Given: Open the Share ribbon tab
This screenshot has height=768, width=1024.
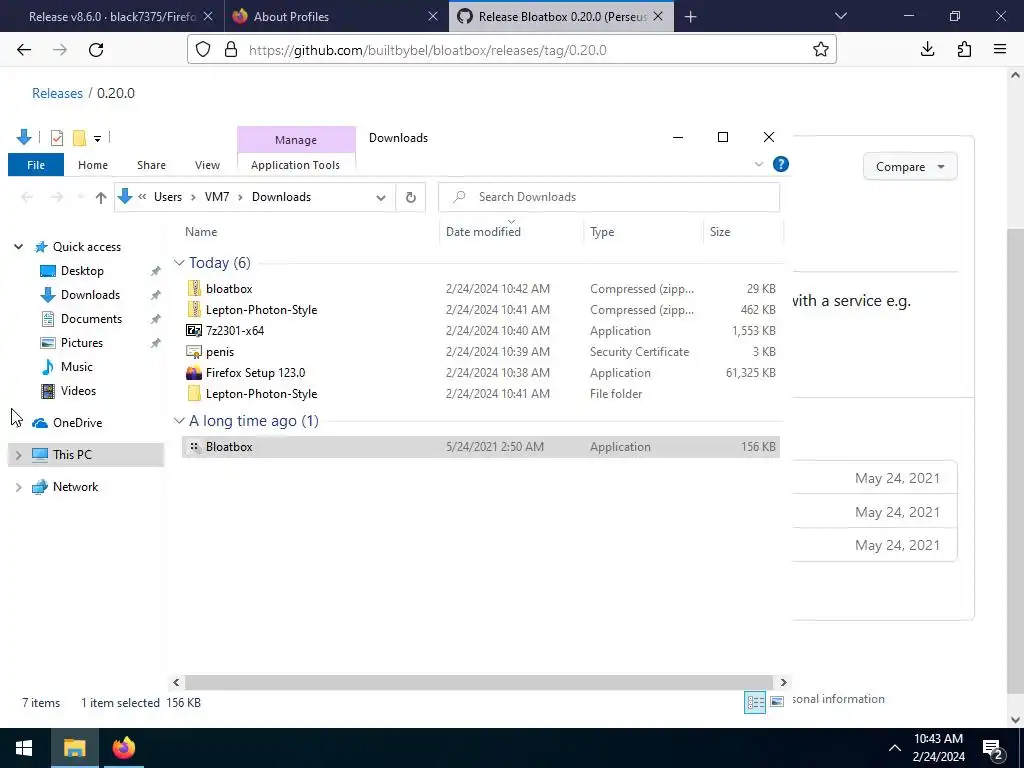Looking at the screenshot, I should pyautogui.click(x=151, y=165).
